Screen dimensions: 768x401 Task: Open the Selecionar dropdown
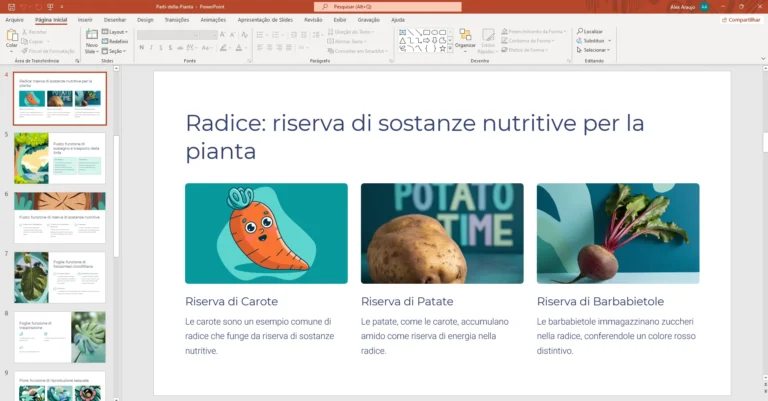tap(593, 50)
